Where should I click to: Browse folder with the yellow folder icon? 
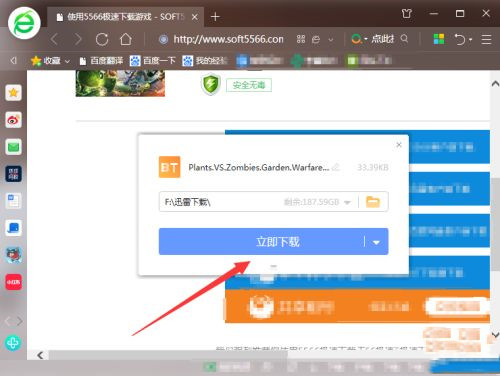click(x=373, y=202)
